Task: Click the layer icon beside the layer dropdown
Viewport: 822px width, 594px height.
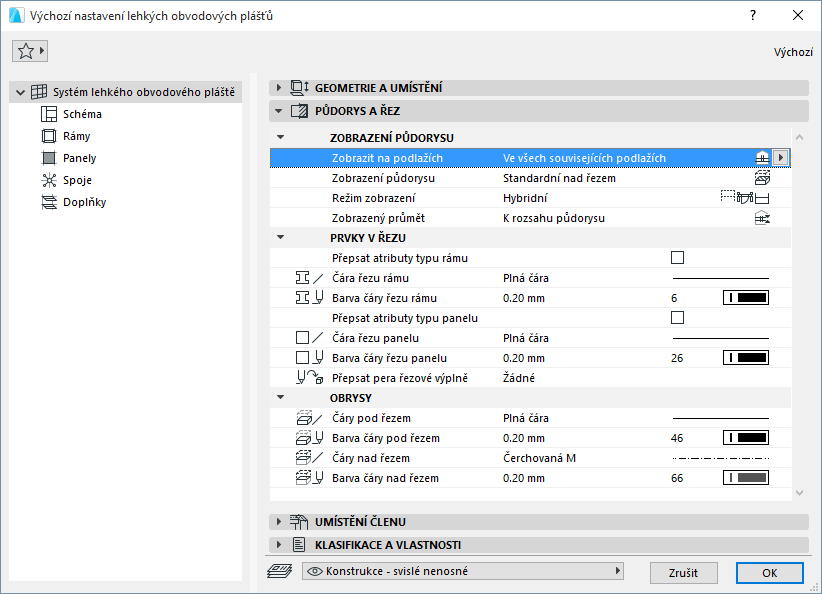Action: (x=279, y=571)
